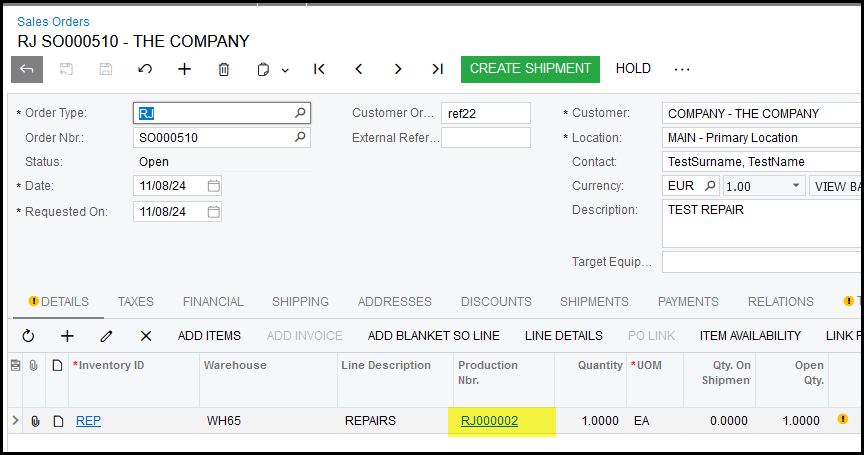Refresh the details grid
This screenshot has width=864, height=455.
(x=28, y=336)
